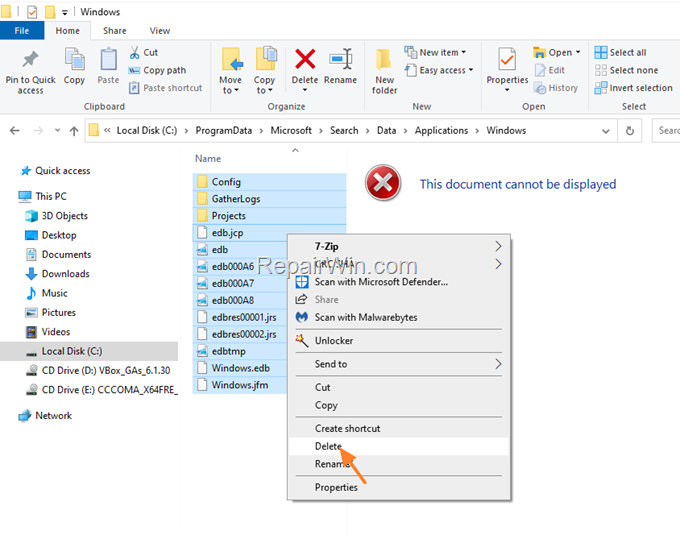
Task: Click Select none in the ribbon
Action: click(626, 70)
